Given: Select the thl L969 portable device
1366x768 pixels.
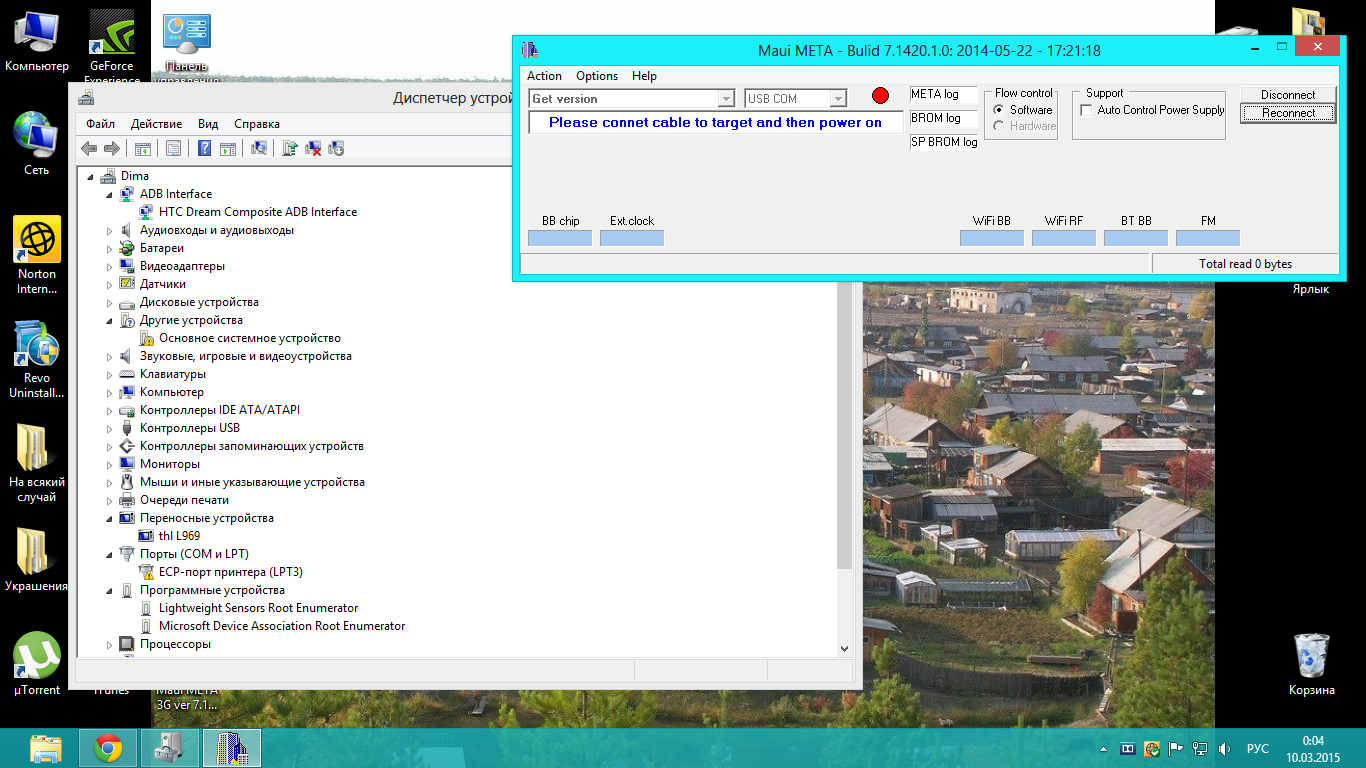Looking at the screenshot, I should (179, 536).
